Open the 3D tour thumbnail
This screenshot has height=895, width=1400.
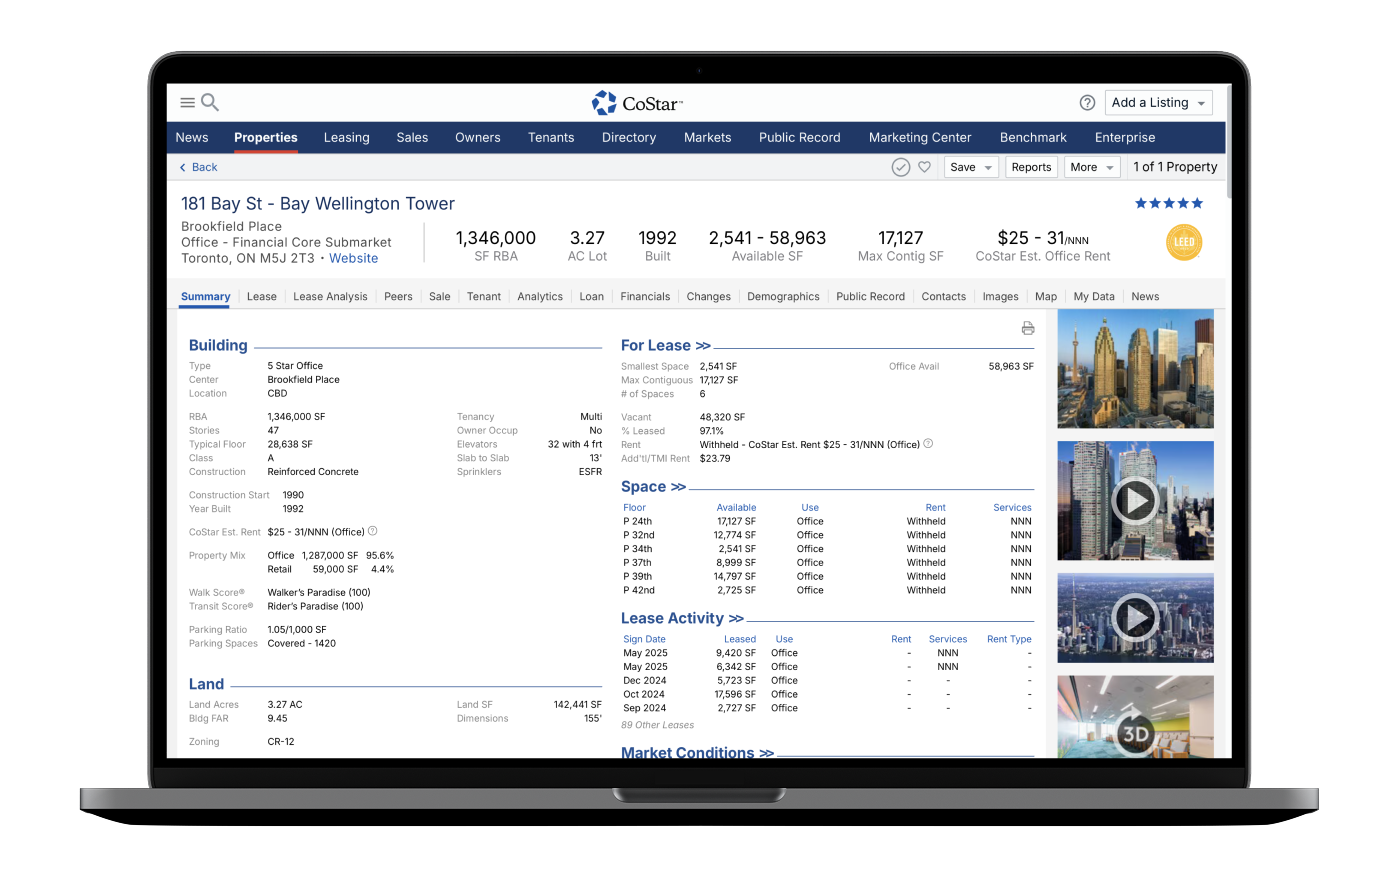(x=1135, y=735)
